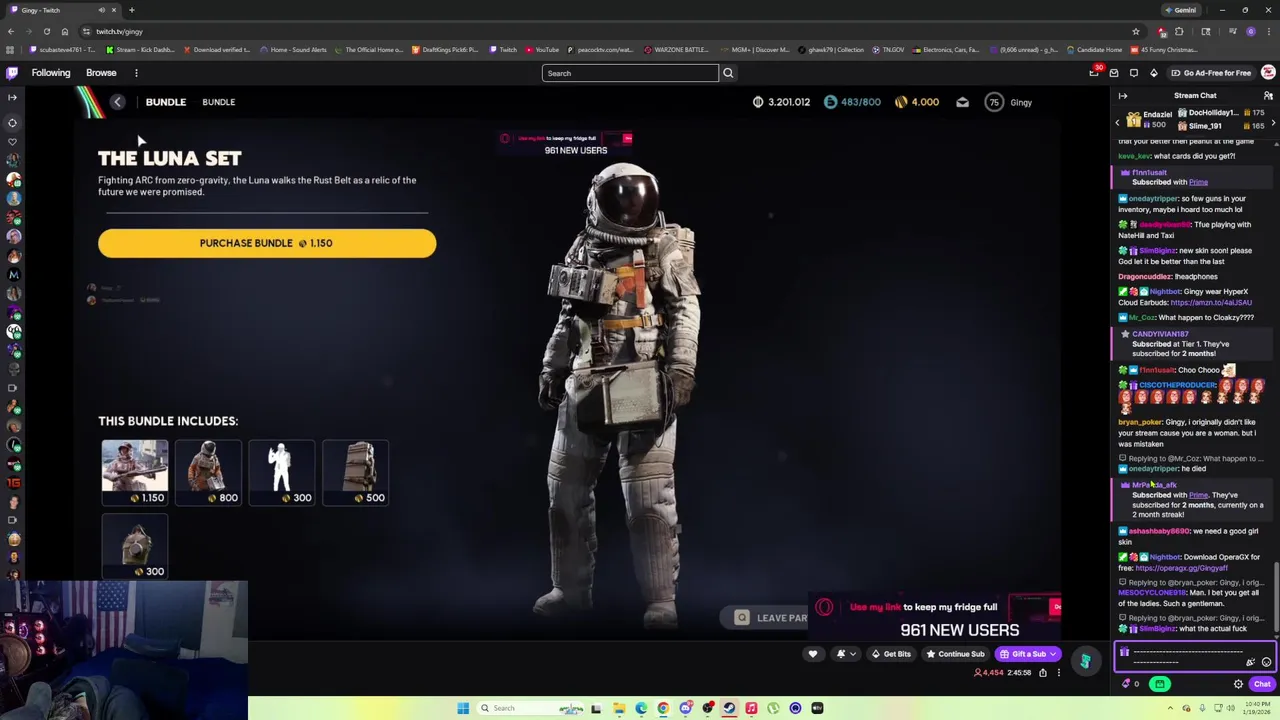Open the operagx.gg link in chat
Screen dimensions: 1280x720
click(1181, 568)
